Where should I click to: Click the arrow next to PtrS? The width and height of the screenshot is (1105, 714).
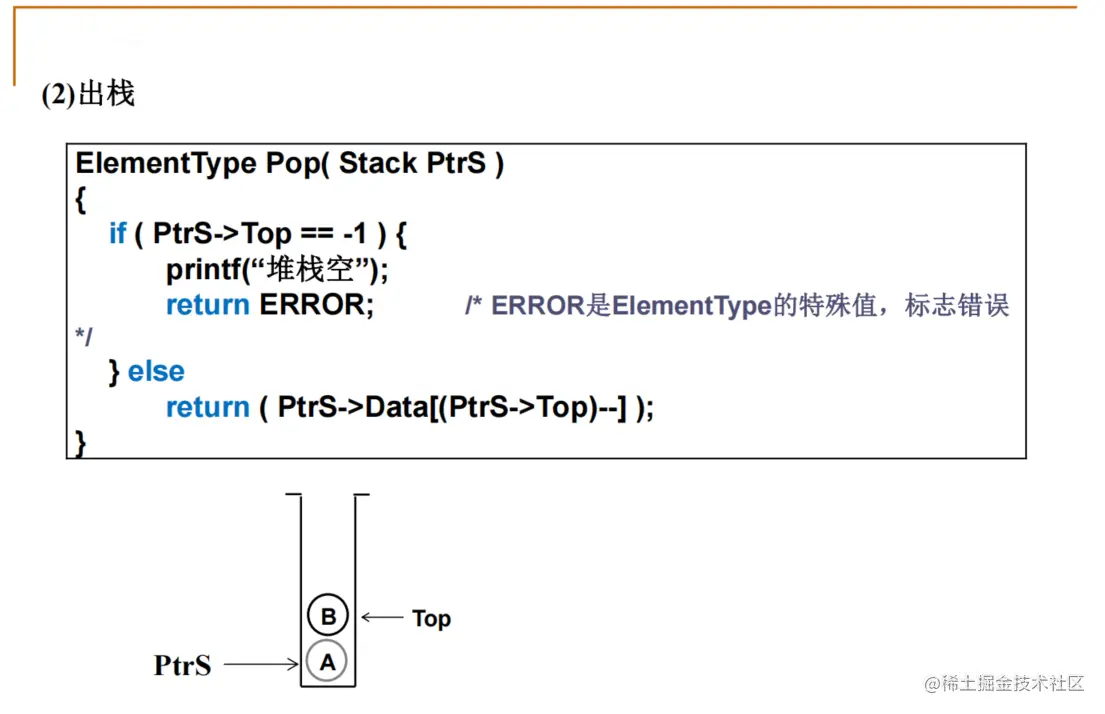[261, 663]
